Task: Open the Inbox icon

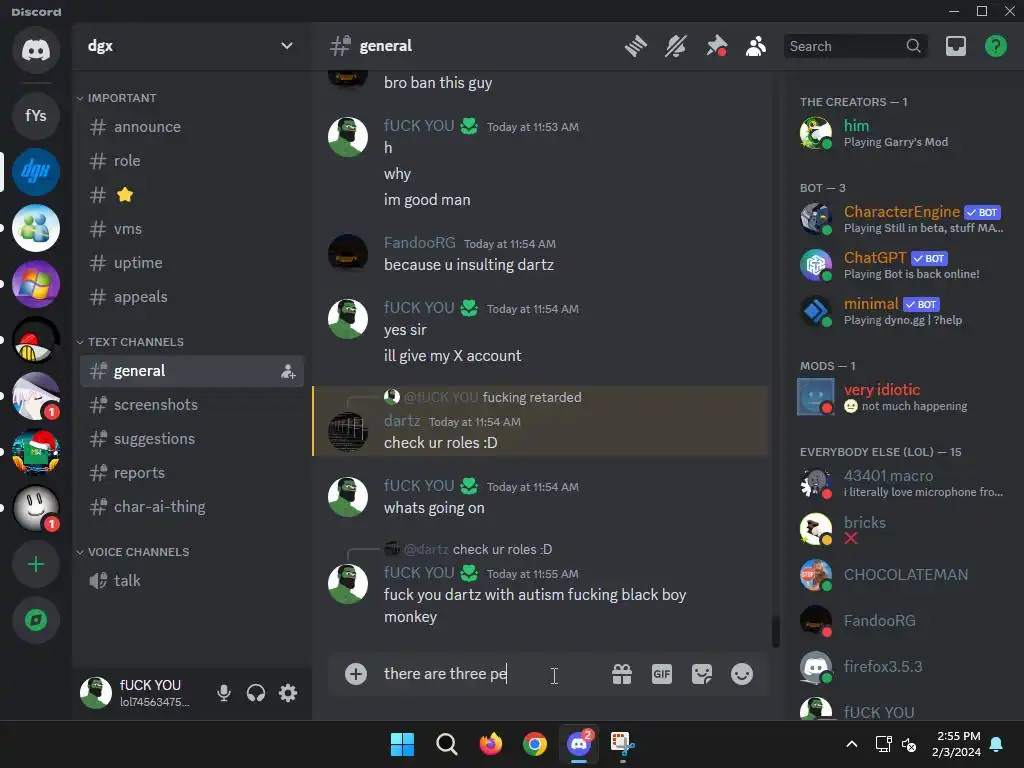Action: tap(956, 46)
